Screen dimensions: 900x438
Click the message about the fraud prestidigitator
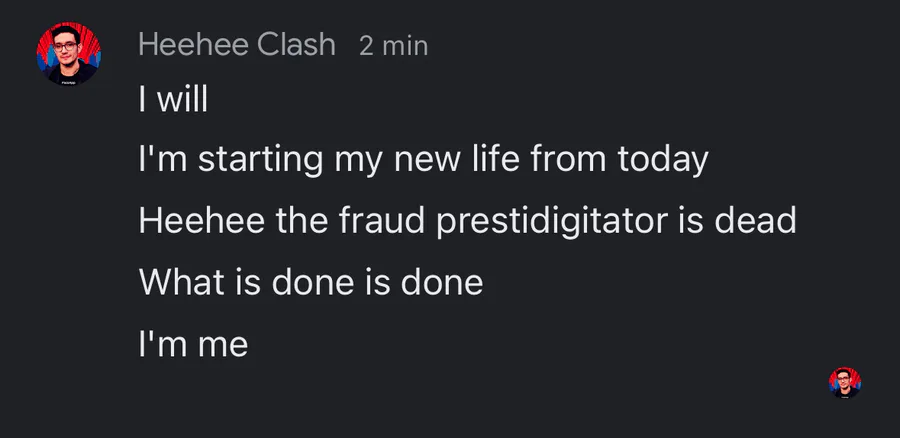pyautogui.click(x=467, y=221)
